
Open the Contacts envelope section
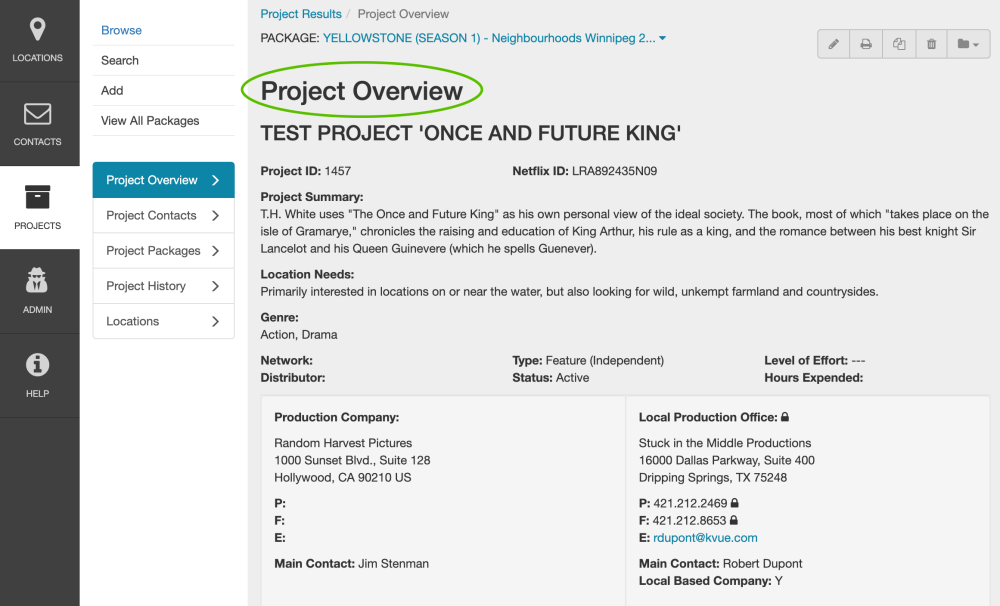coord(38,124)
